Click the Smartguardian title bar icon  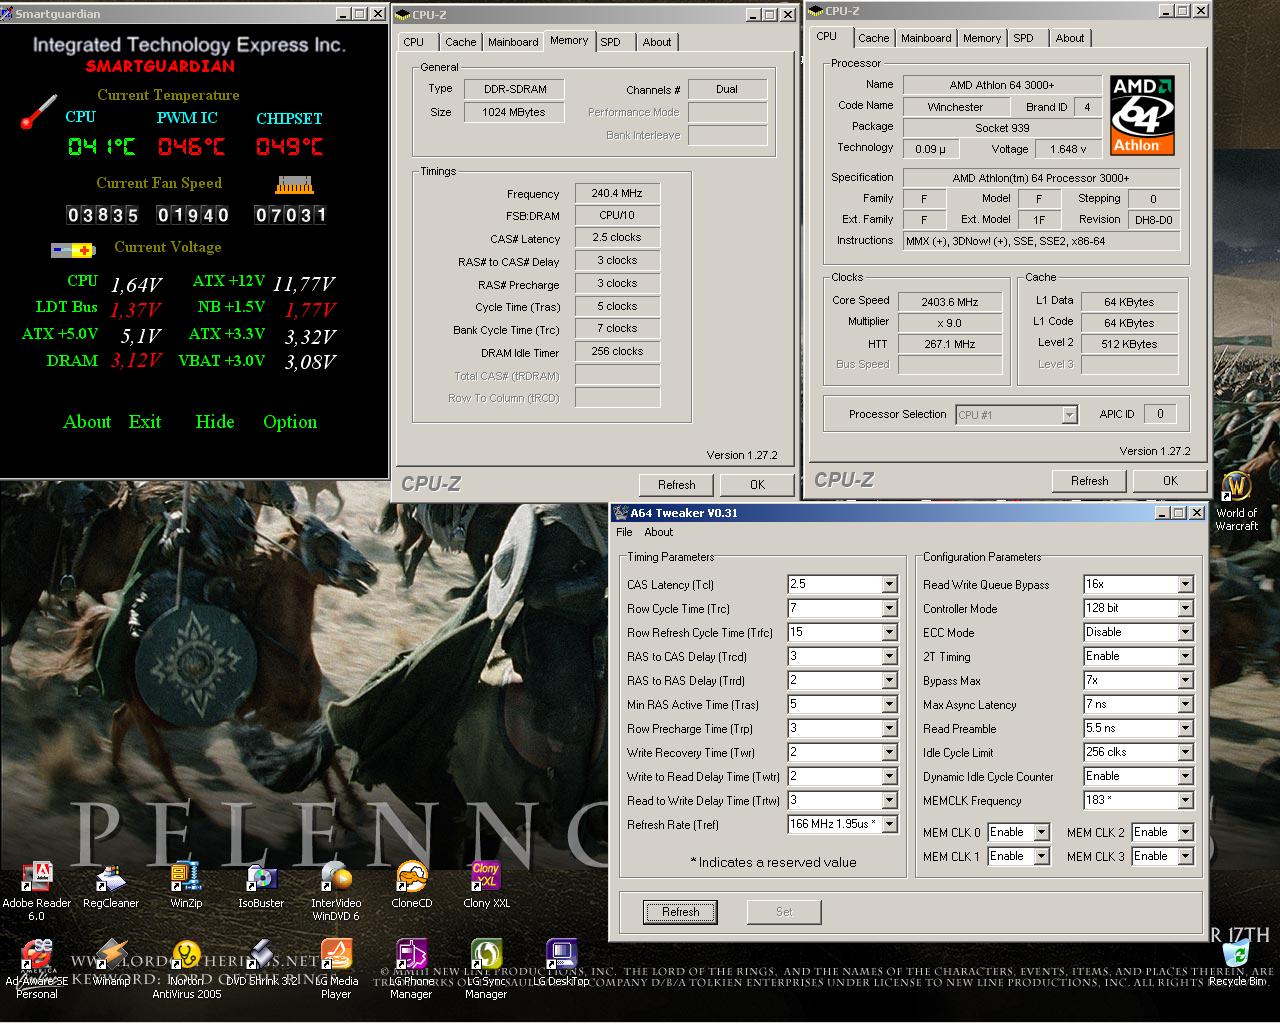click(7, 14)
